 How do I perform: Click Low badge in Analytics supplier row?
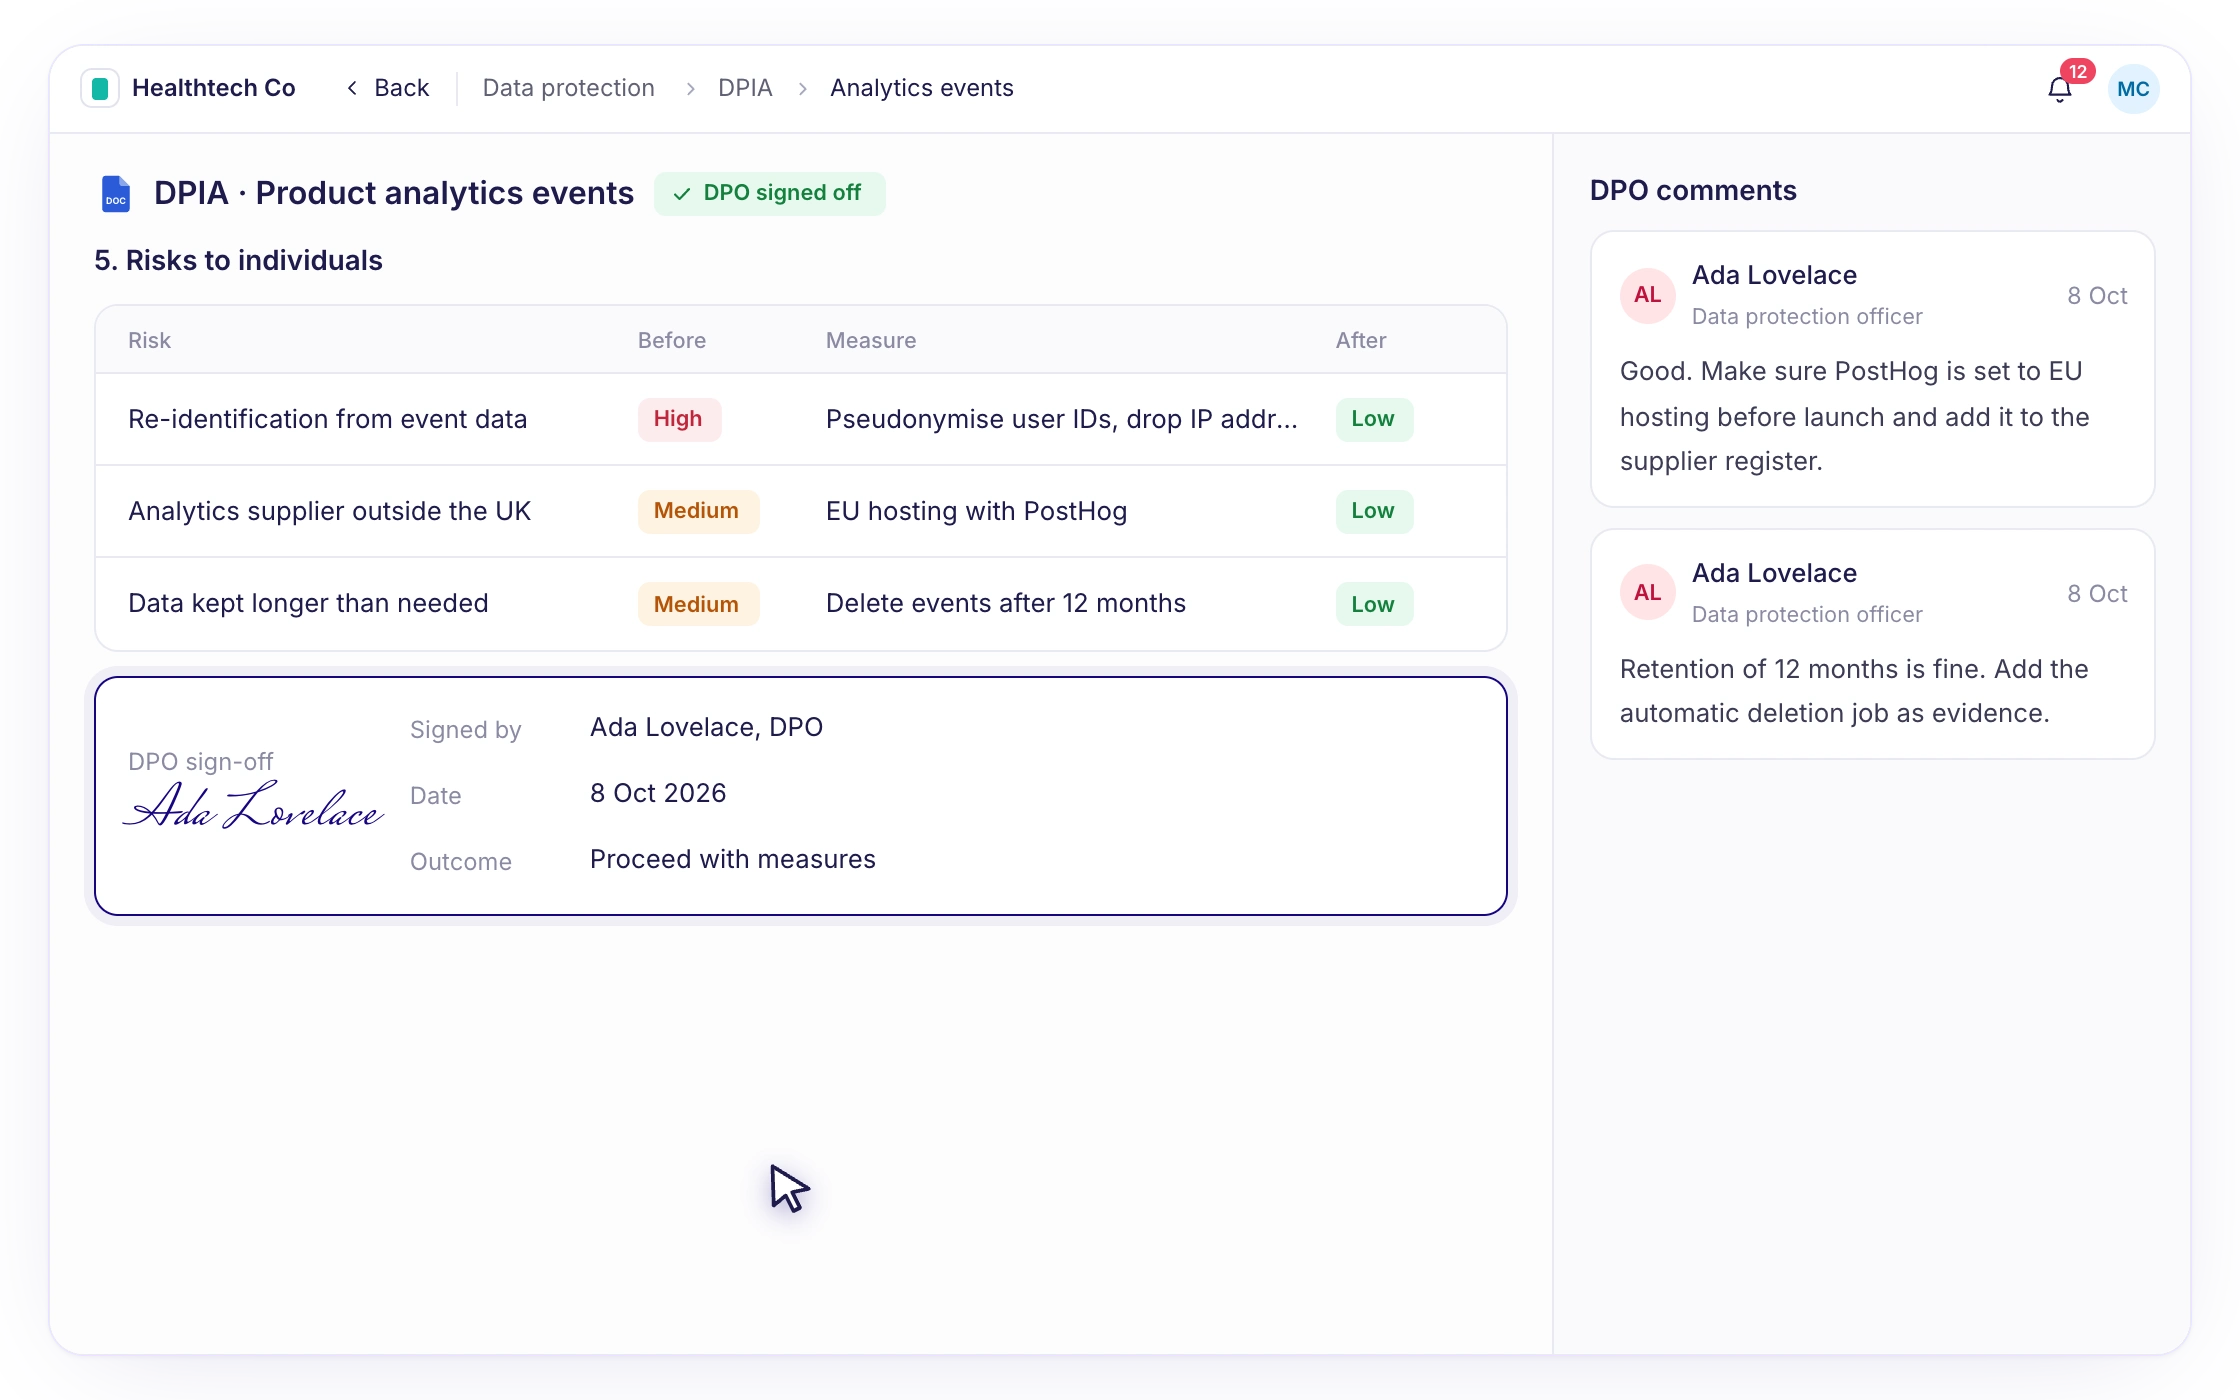(1373, 511)
